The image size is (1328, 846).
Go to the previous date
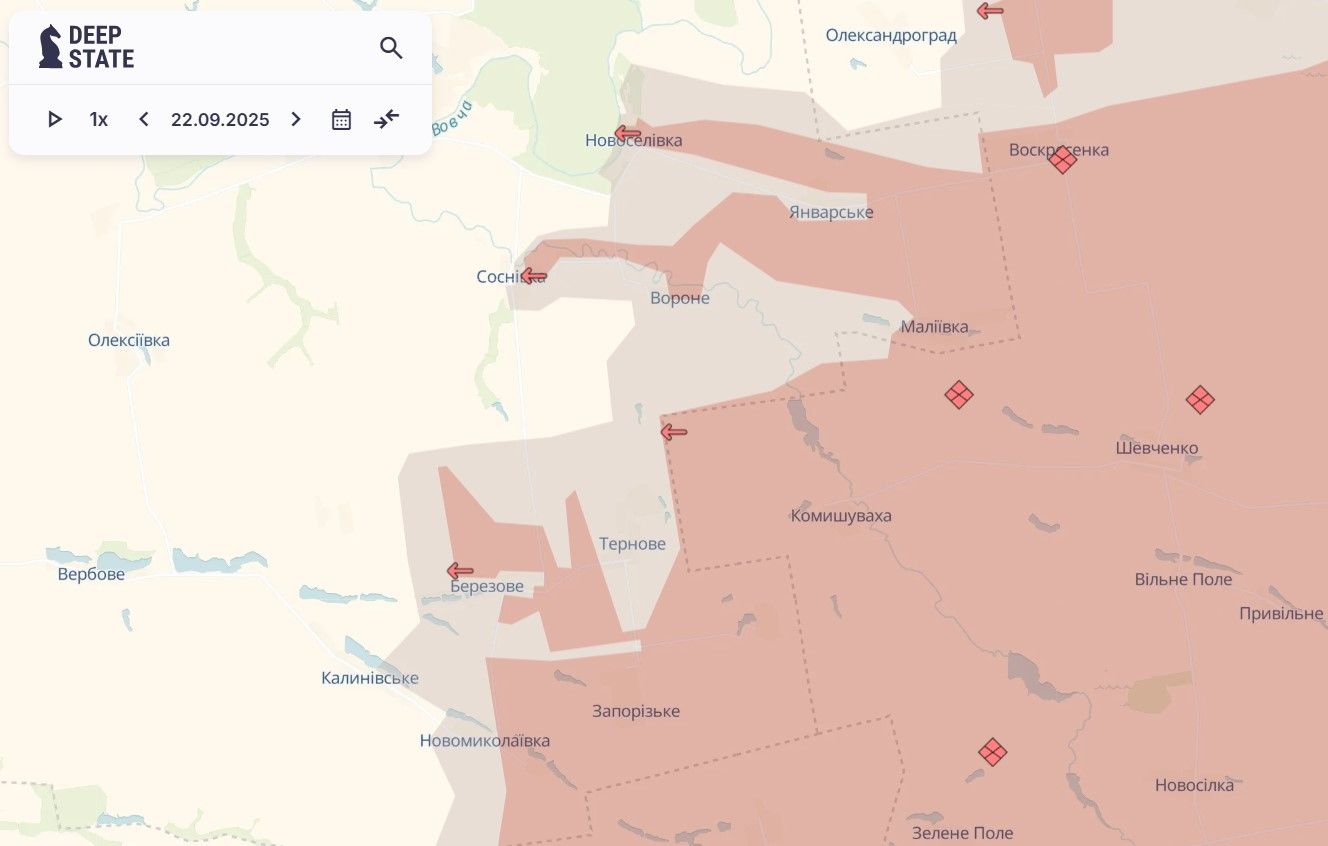tap(144, 120)
